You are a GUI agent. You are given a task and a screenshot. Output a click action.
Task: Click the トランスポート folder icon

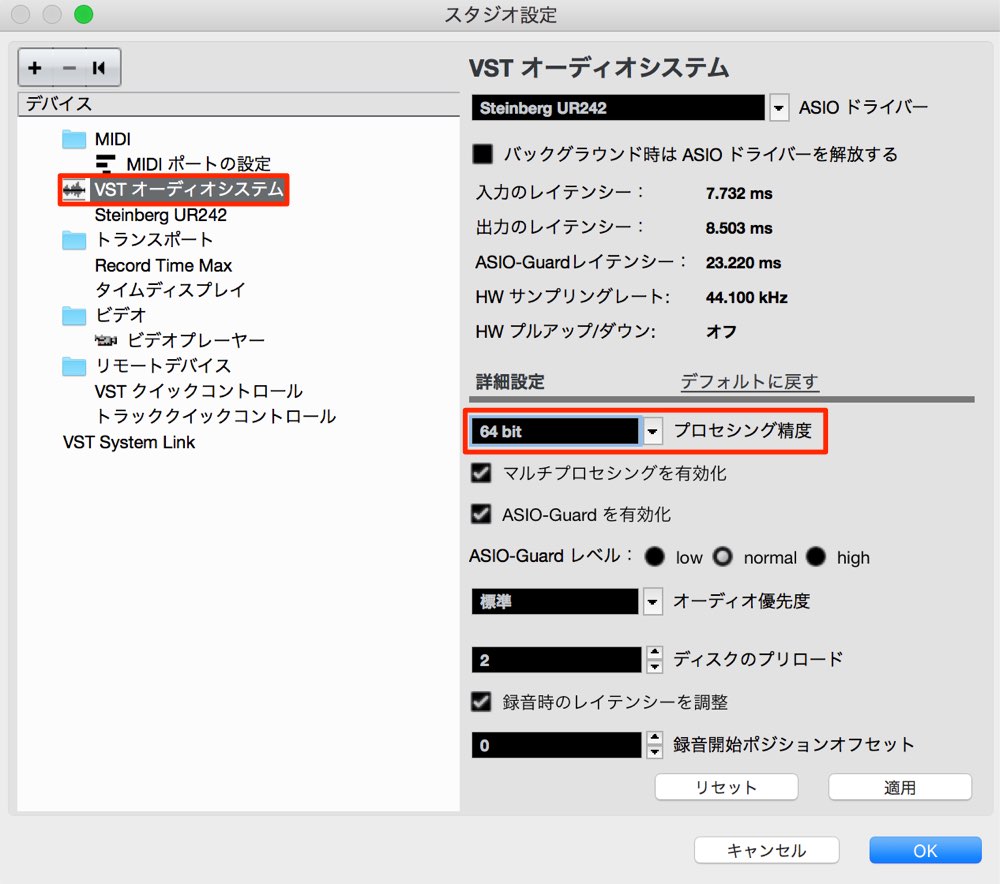point(74,240)
